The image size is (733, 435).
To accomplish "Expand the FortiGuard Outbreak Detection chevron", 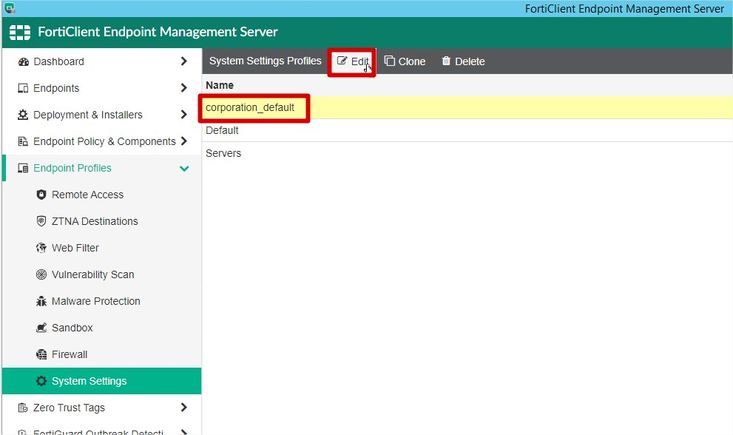I will pos(184,432).
